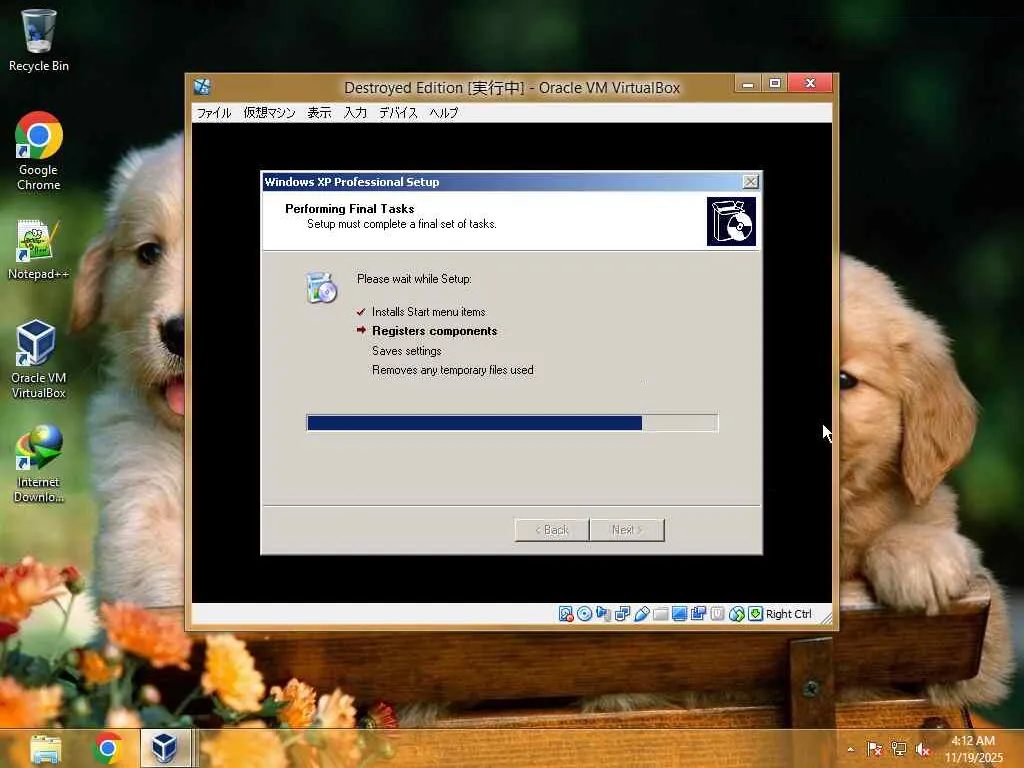Open the ヘルプ menu
Viewport: 1024px width, 768px height.
[x=444, y=113]
